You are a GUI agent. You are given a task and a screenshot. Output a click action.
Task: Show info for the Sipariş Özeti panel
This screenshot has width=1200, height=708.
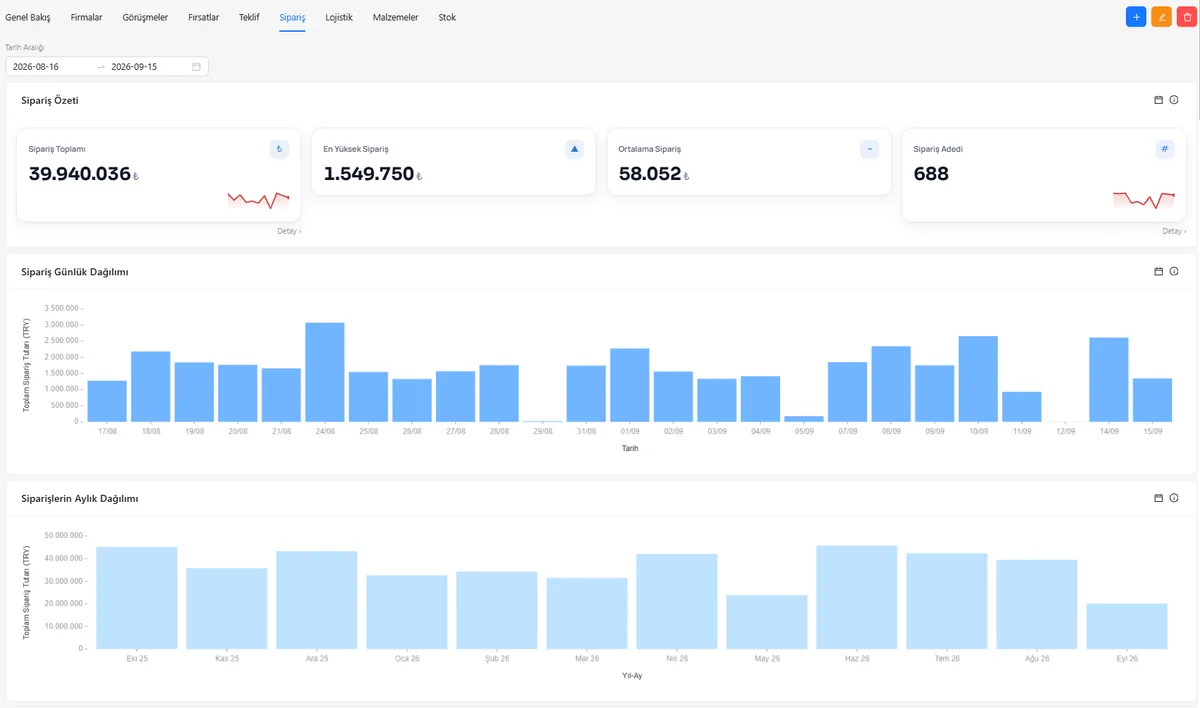tap(1174, 100)
